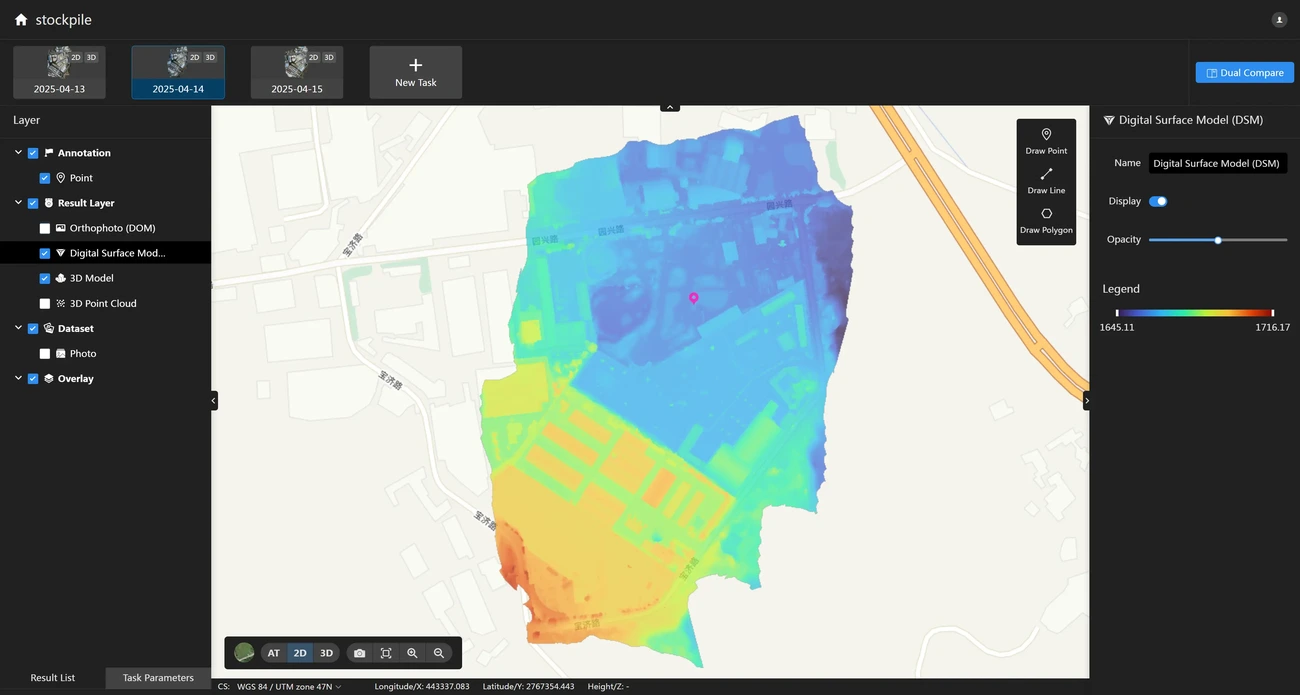Open the satellite basemap thumbnail
Viewport: 1300px width, 695px height.
coord(244,653)
